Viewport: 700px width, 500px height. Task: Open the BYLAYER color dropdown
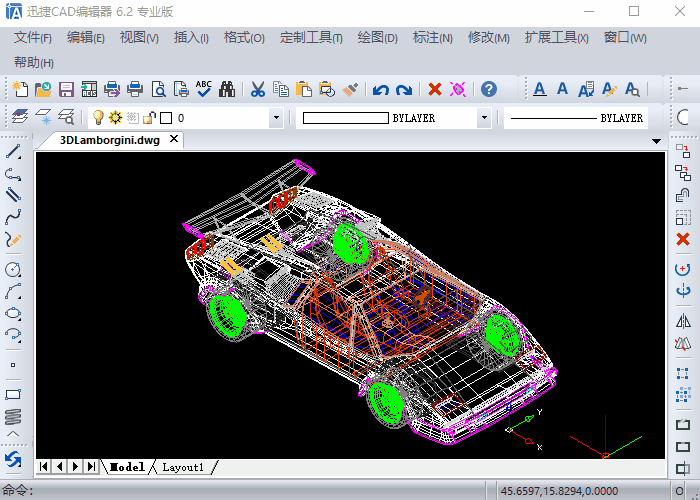click(484, 118)
